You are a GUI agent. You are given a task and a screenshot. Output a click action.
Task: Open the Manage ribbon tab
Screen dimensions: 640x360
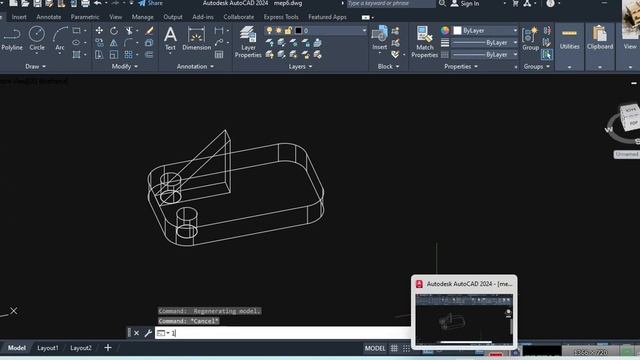tap(142, 17)
